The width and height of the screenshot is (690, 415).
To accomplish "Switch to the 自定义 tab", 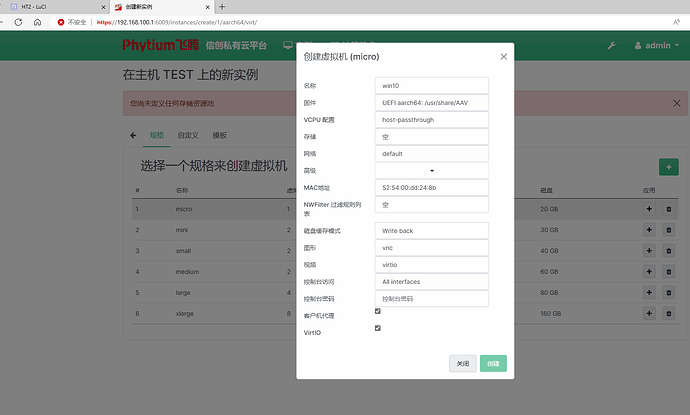I will [x=187, y=134].
